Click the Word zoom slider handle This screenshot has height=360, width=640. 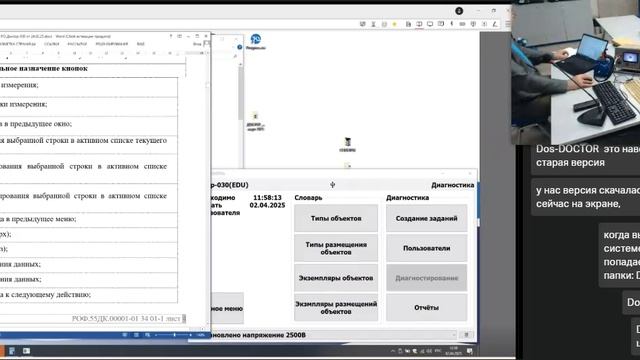tap(174, 335)
